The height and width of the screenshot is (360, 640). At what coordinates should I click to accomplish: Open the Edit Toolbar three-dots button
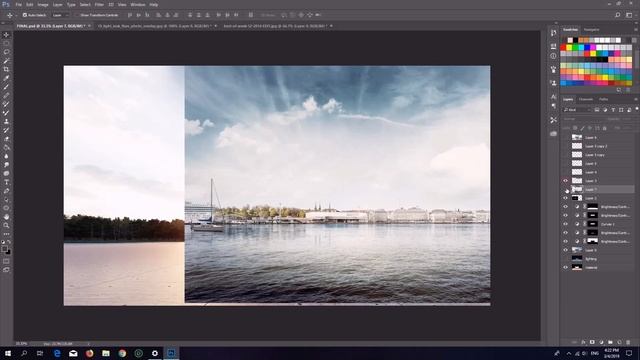6,234
